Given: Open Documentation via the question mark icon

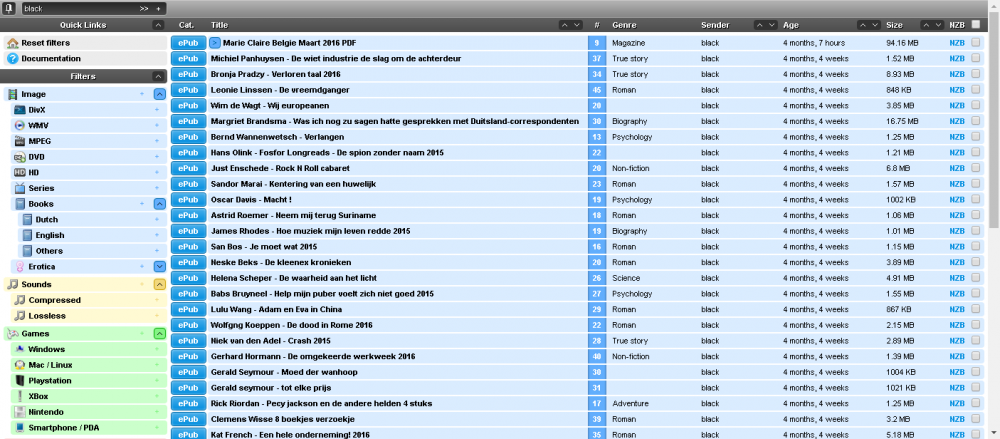Looking at the screenshot, I should [13, 59].
